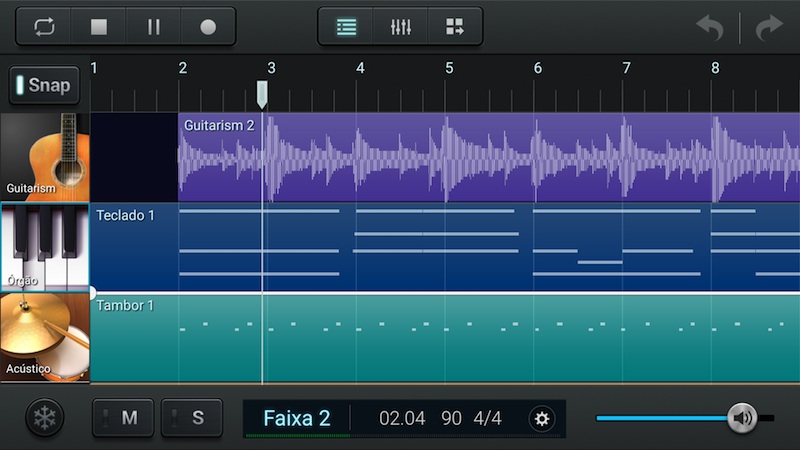The image size is (800, 450).
Task: Stop playback with the square button
Action: click(x=99, y=27)
